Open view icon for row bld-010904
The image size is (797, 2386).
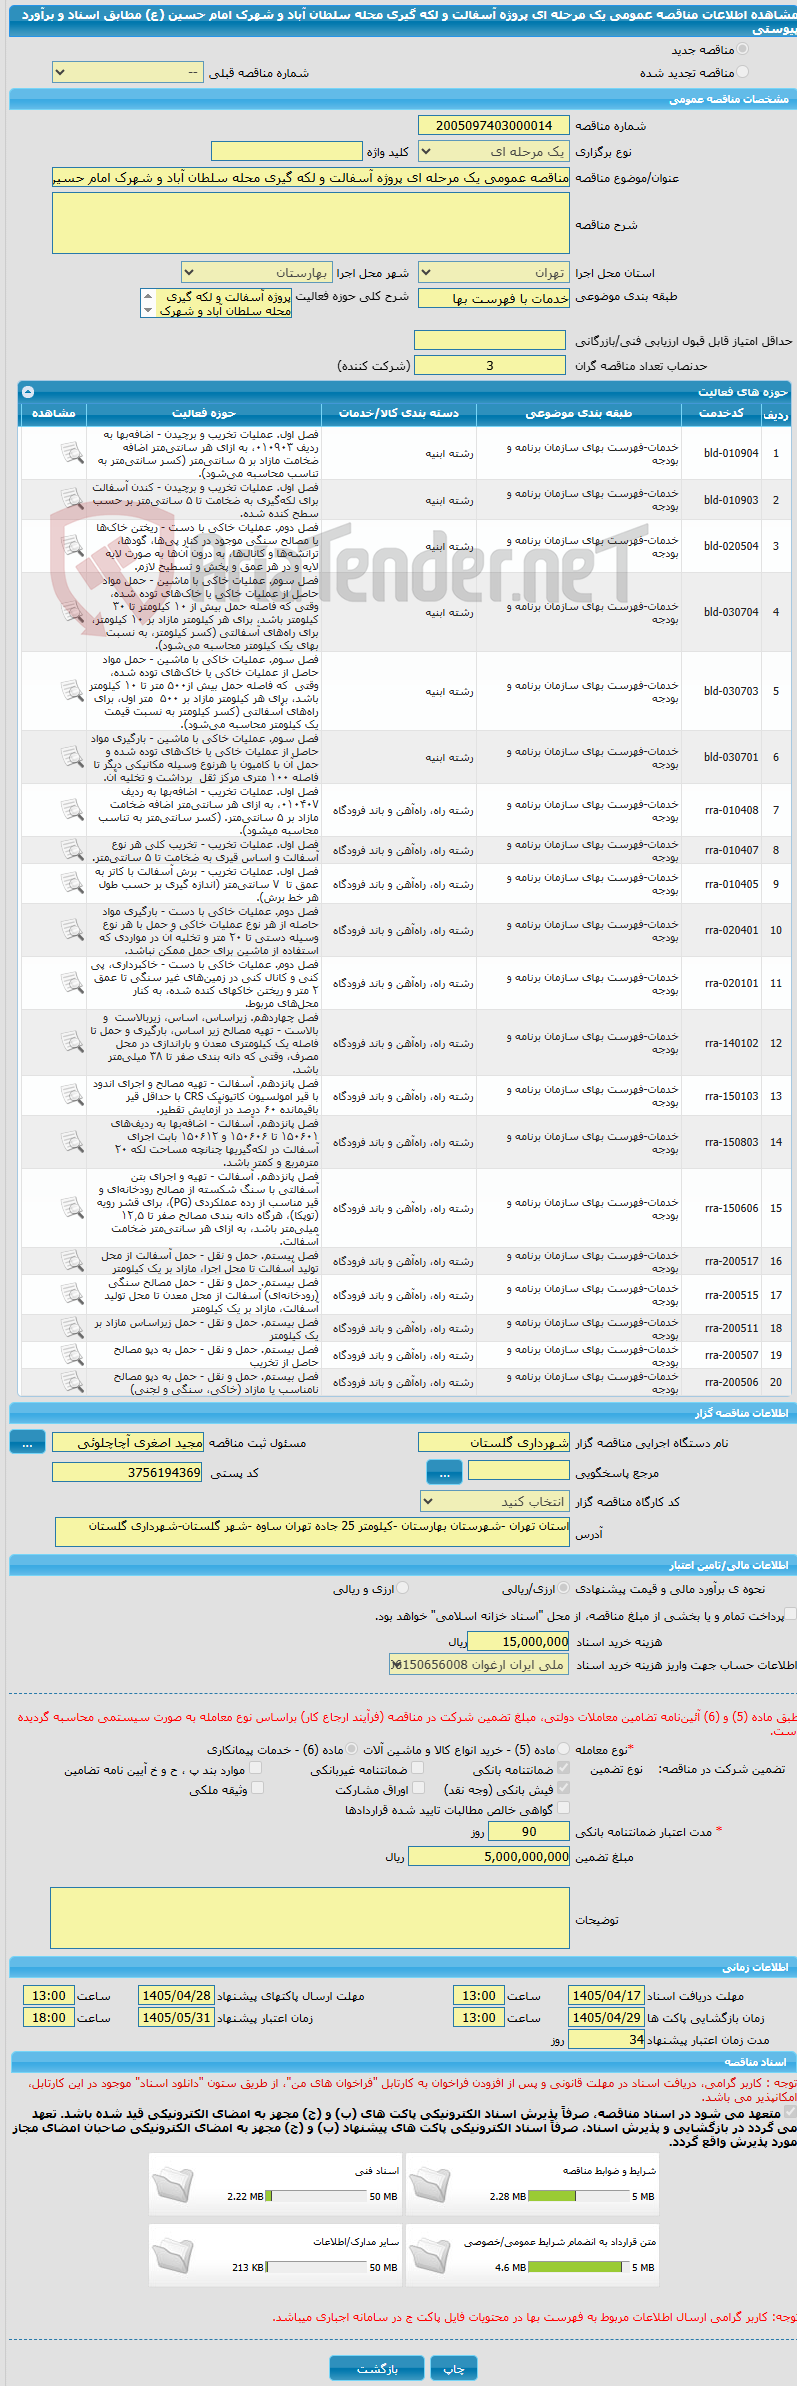tap(72, 453)
